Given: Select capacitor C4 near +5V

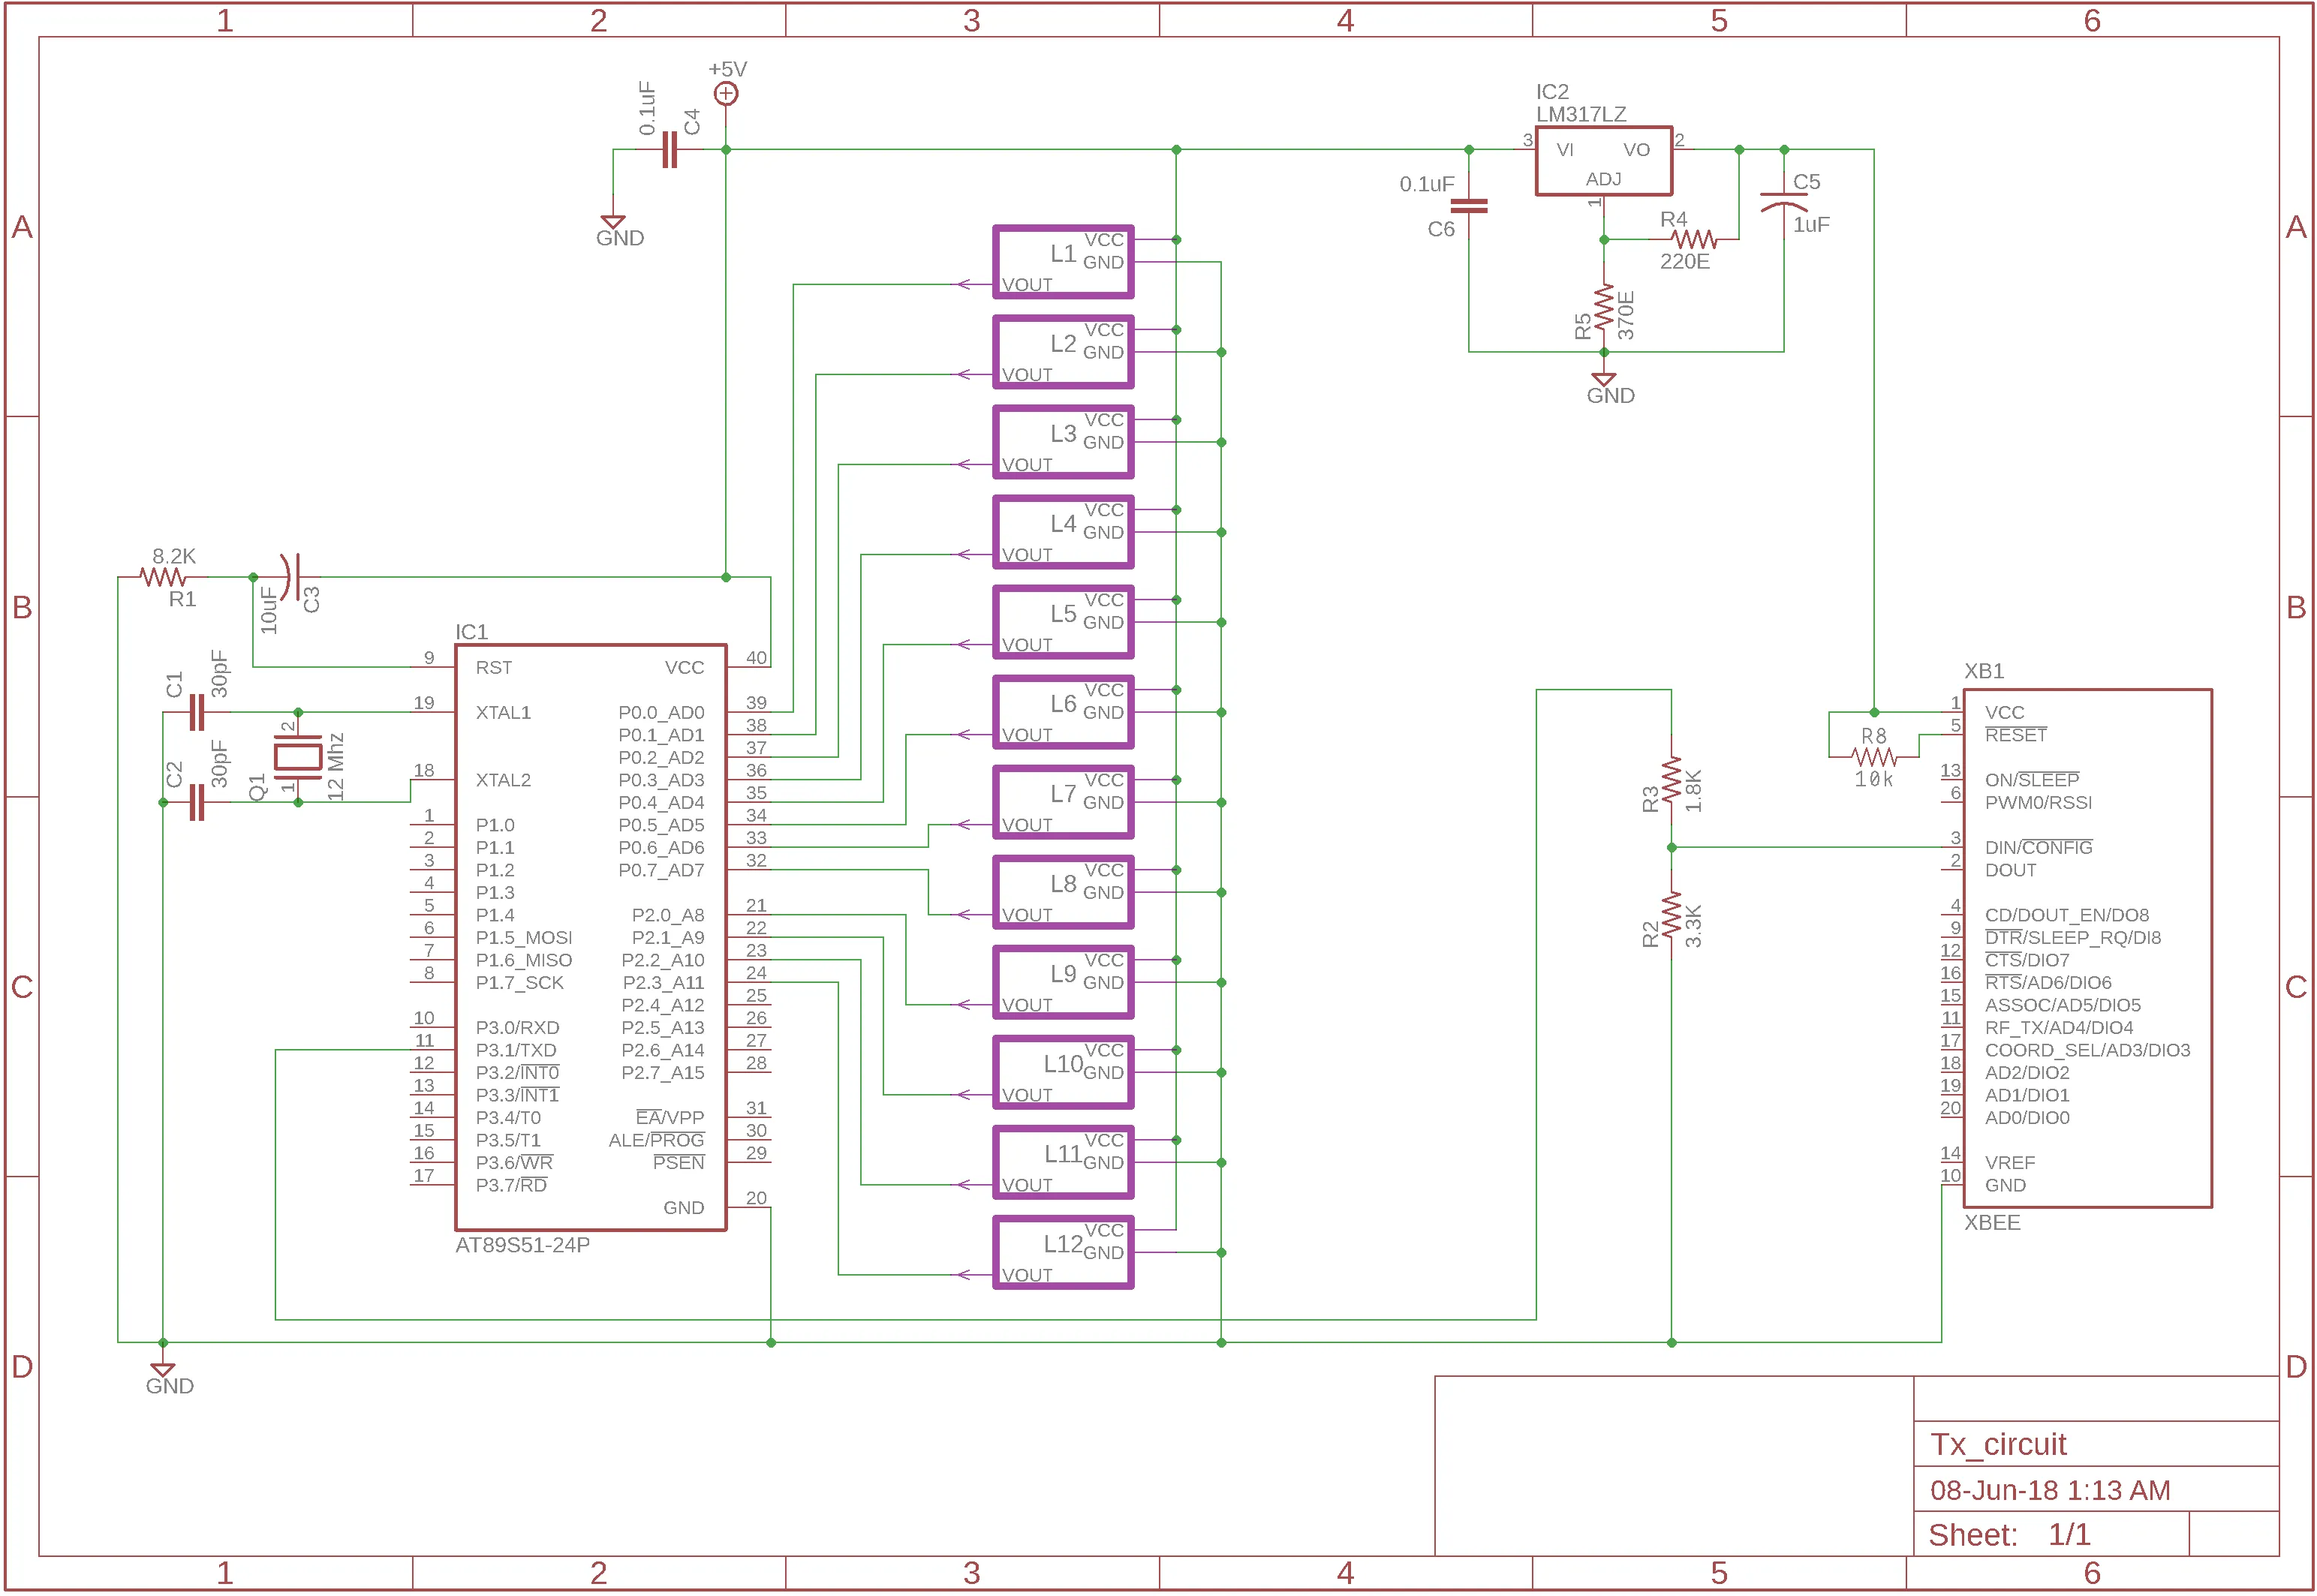Looking at the screenshot, I should tap(669, 150).
